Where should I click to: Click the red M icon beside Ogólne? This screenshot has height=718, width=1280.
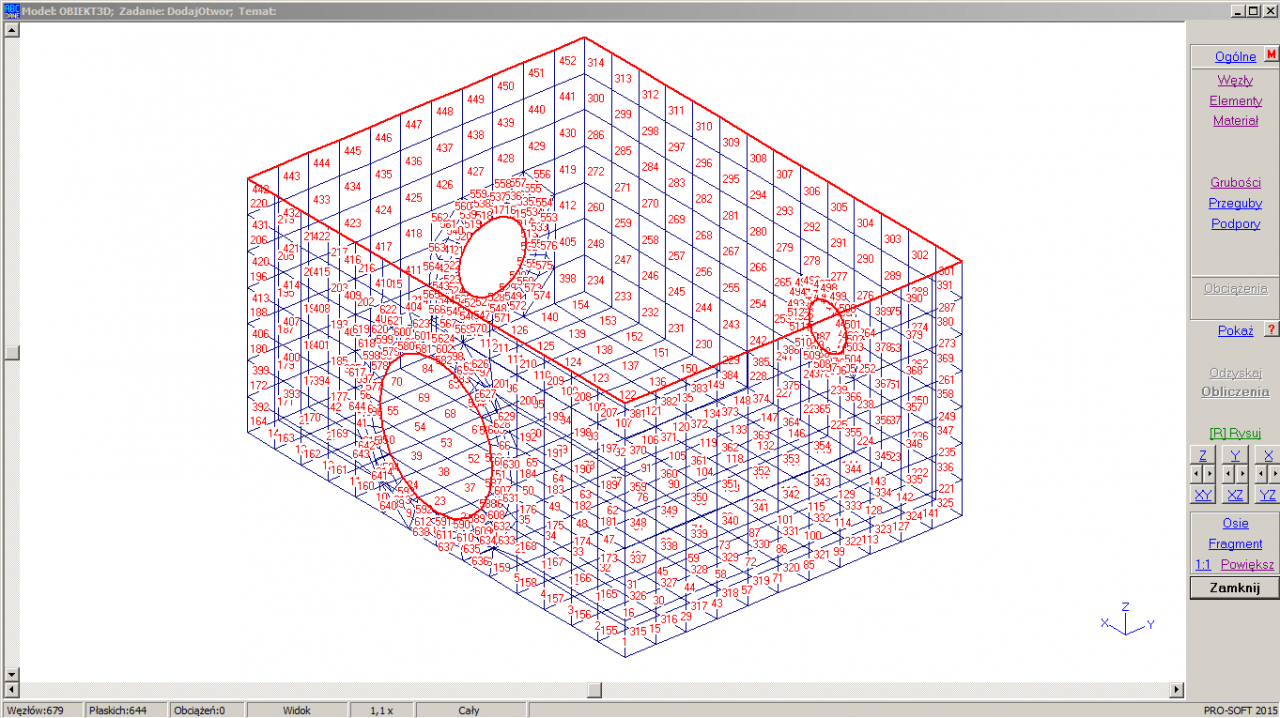(1272, 56)
